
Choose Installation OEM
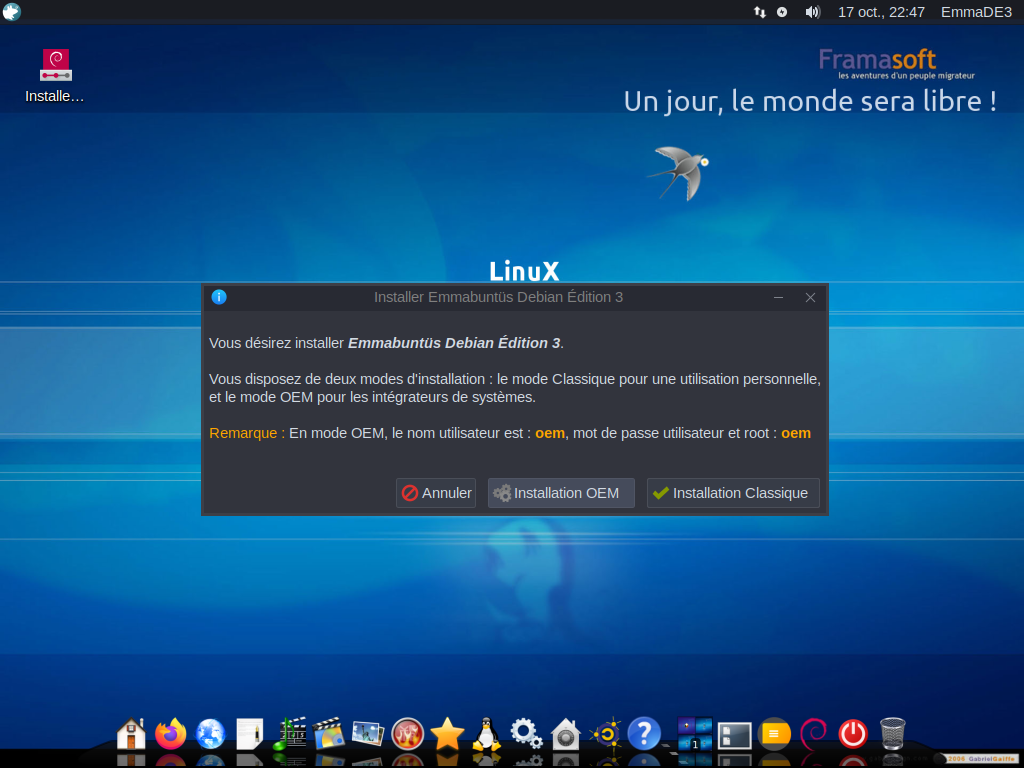pos(561,493)
